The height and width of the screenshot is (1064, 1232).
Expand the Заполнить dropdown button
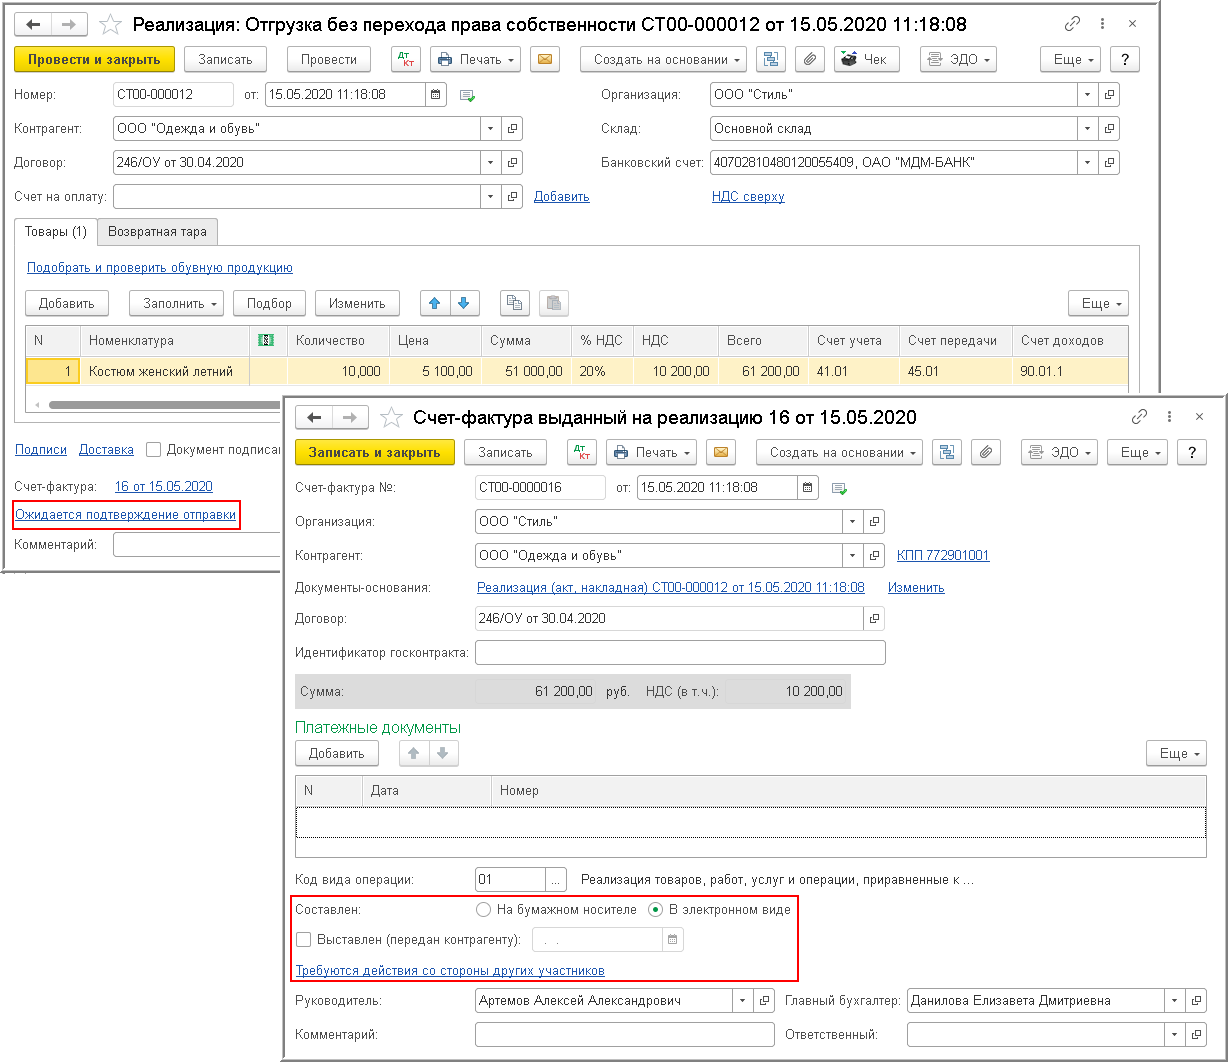coord(176,303)
